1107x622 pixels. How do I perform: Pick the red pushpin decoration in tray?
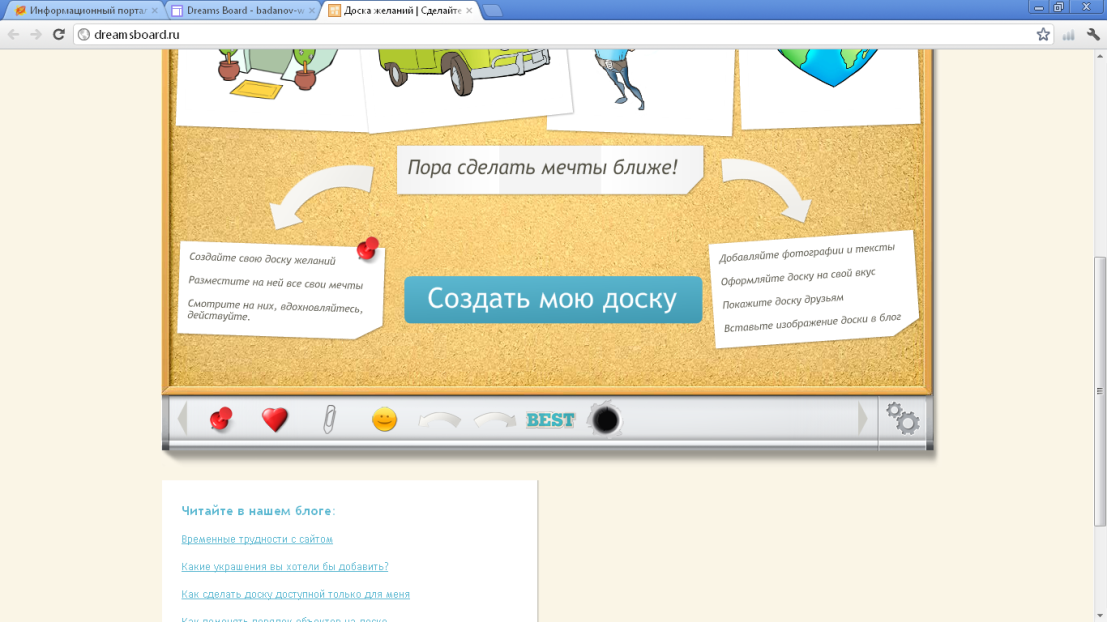click(221, 419)
